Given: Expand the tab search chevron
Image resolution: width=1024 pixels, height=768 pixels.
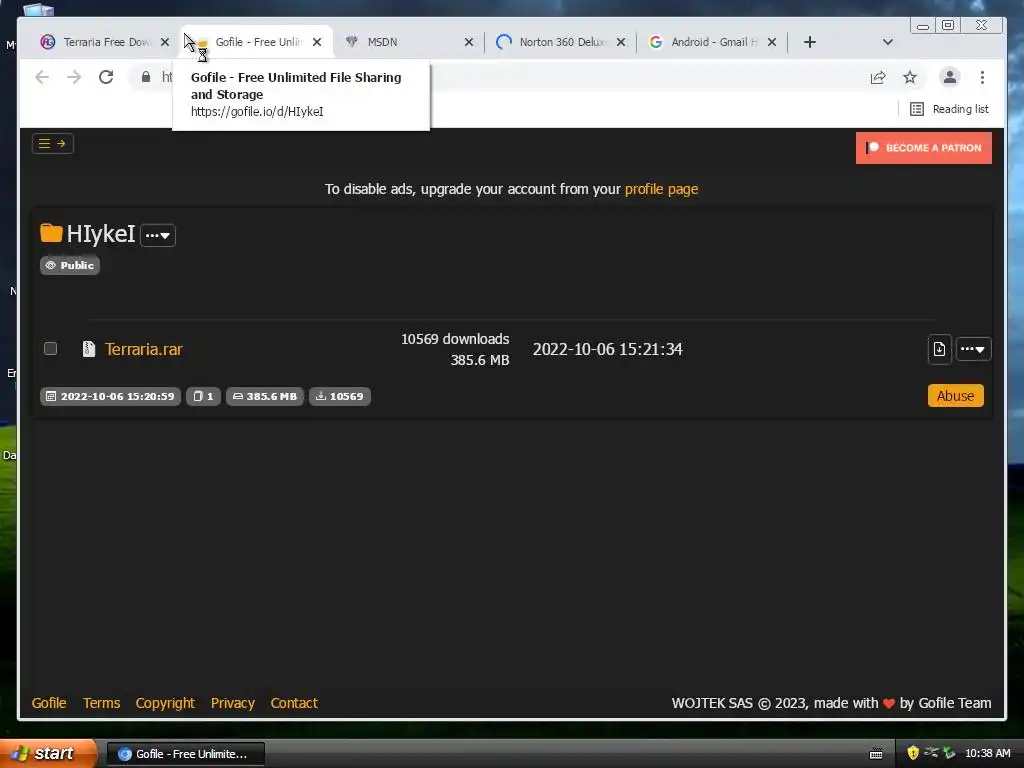Looking at the screenshot, I should [888, 42].
